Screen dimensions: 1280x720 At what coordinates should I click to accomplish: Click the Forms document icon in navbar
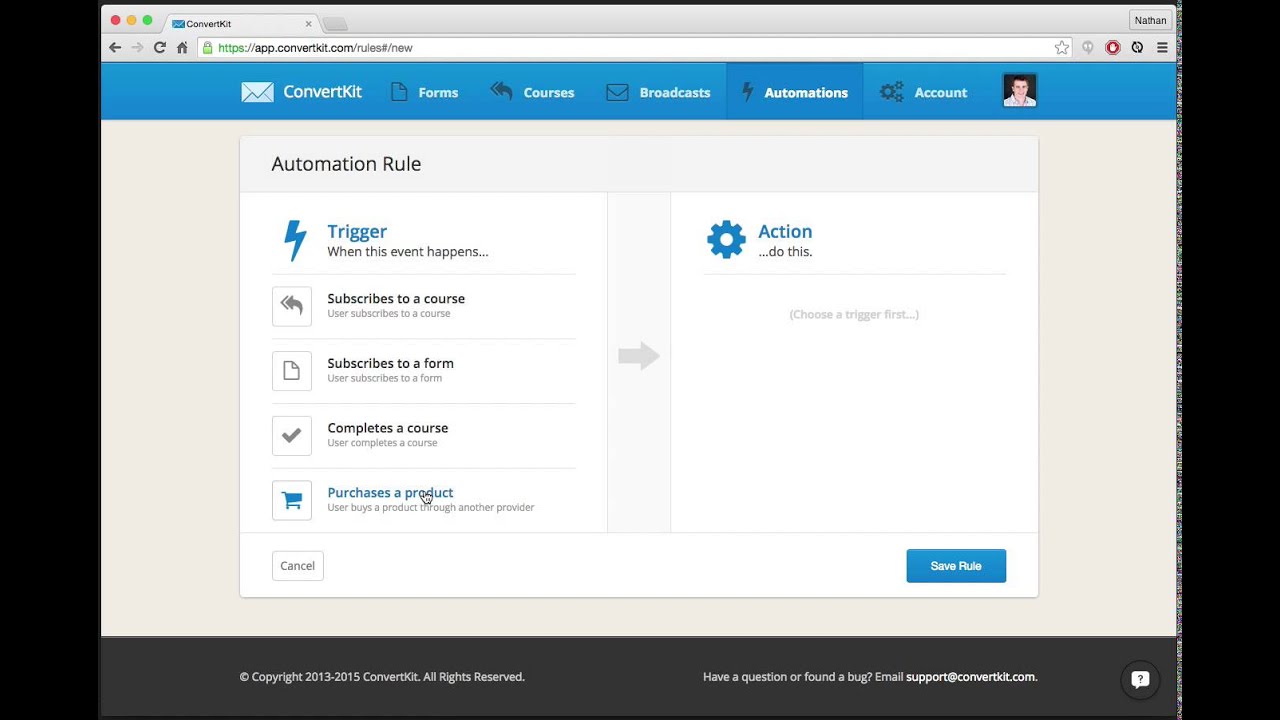(399, 92)
